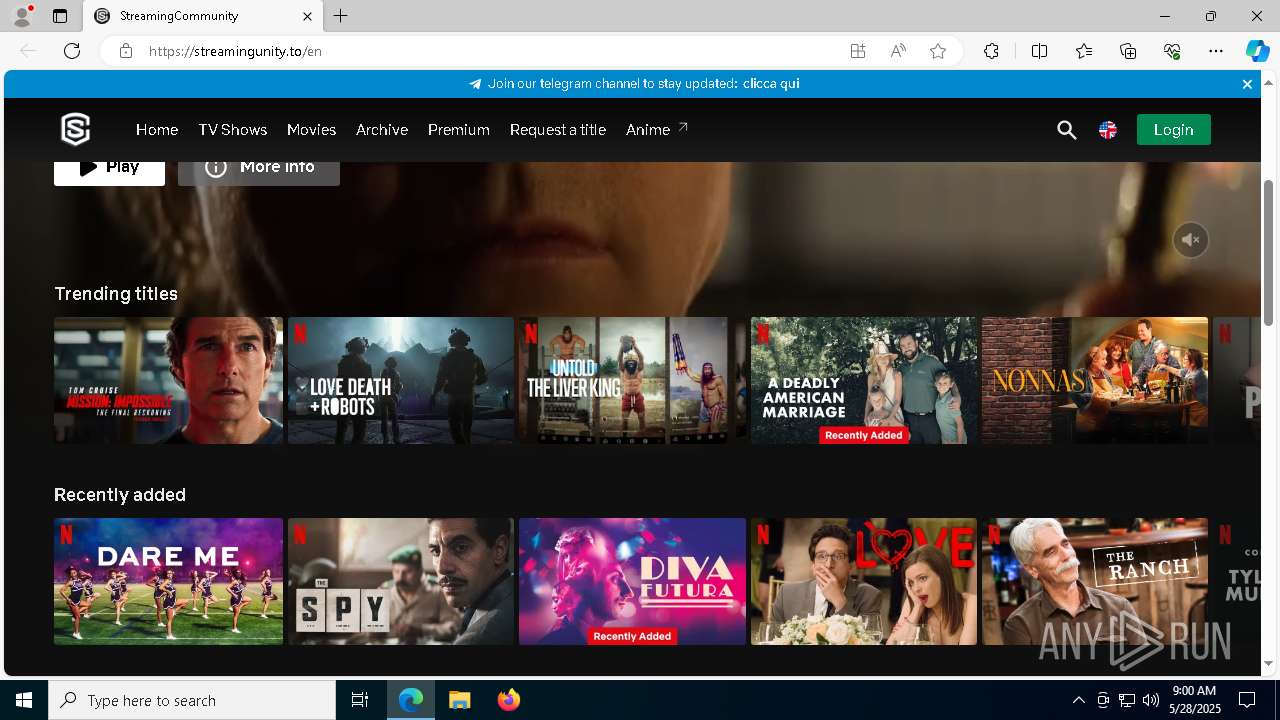Image resolution: width=1280 pixels, height=720 pixels.
Task: Open the Movies section
Action: (x=311, y=130)
